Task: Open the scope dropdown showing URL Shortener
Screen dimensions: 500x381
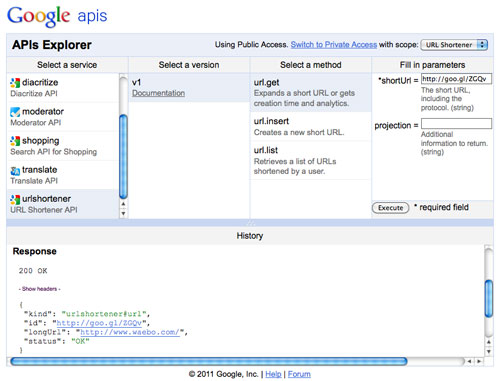Action: coord(454,45)
